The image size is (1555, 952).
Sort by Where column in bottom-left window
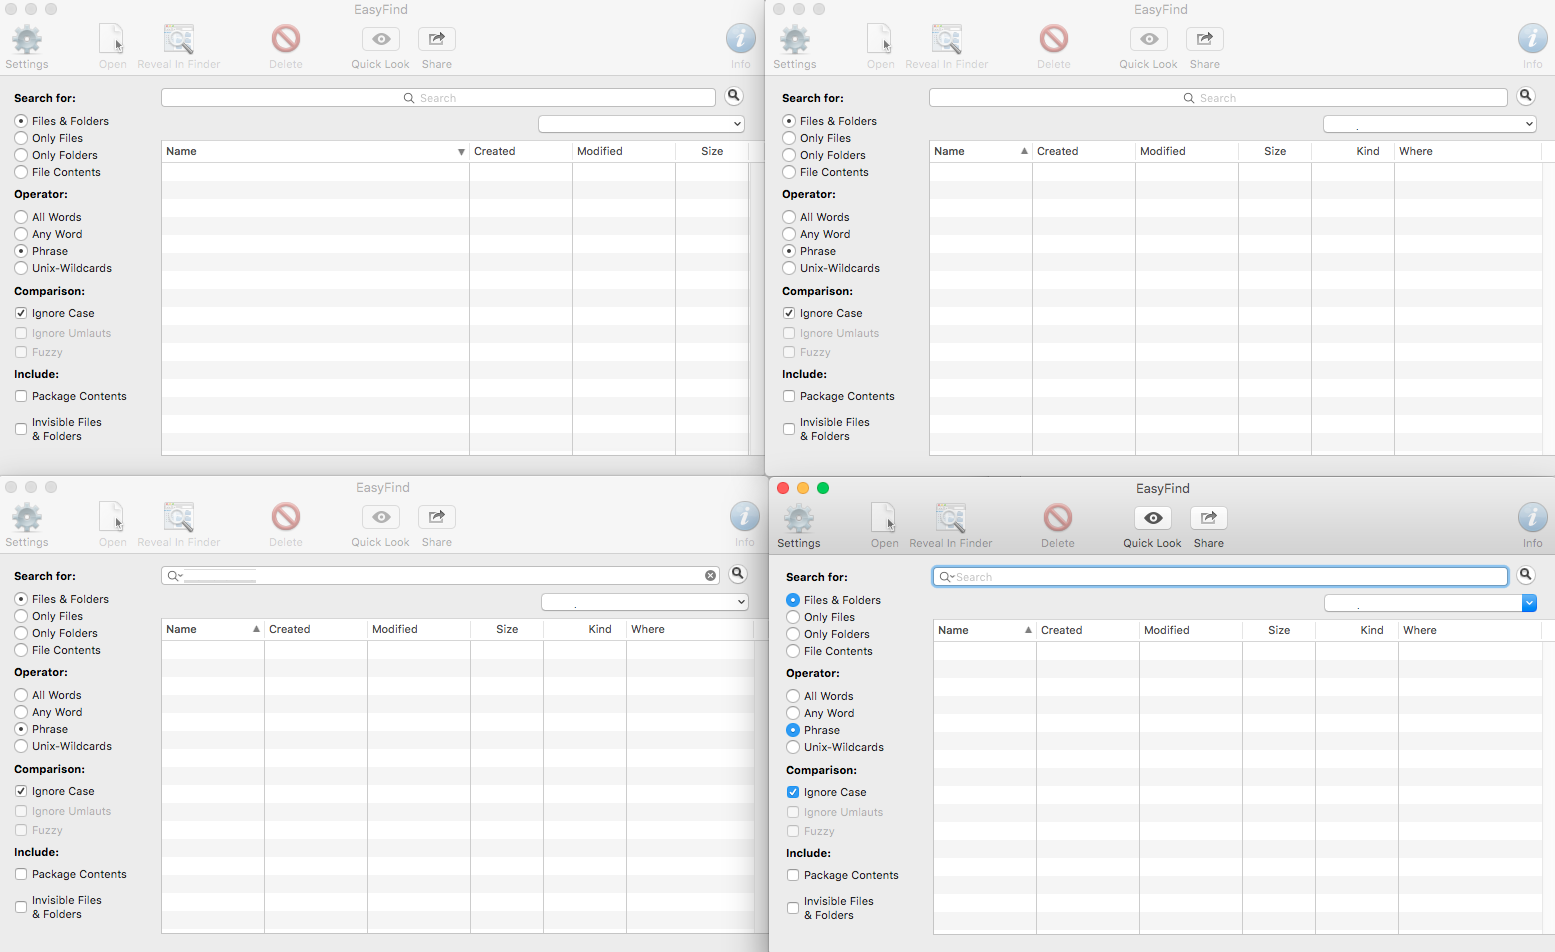tap(690, 629)
